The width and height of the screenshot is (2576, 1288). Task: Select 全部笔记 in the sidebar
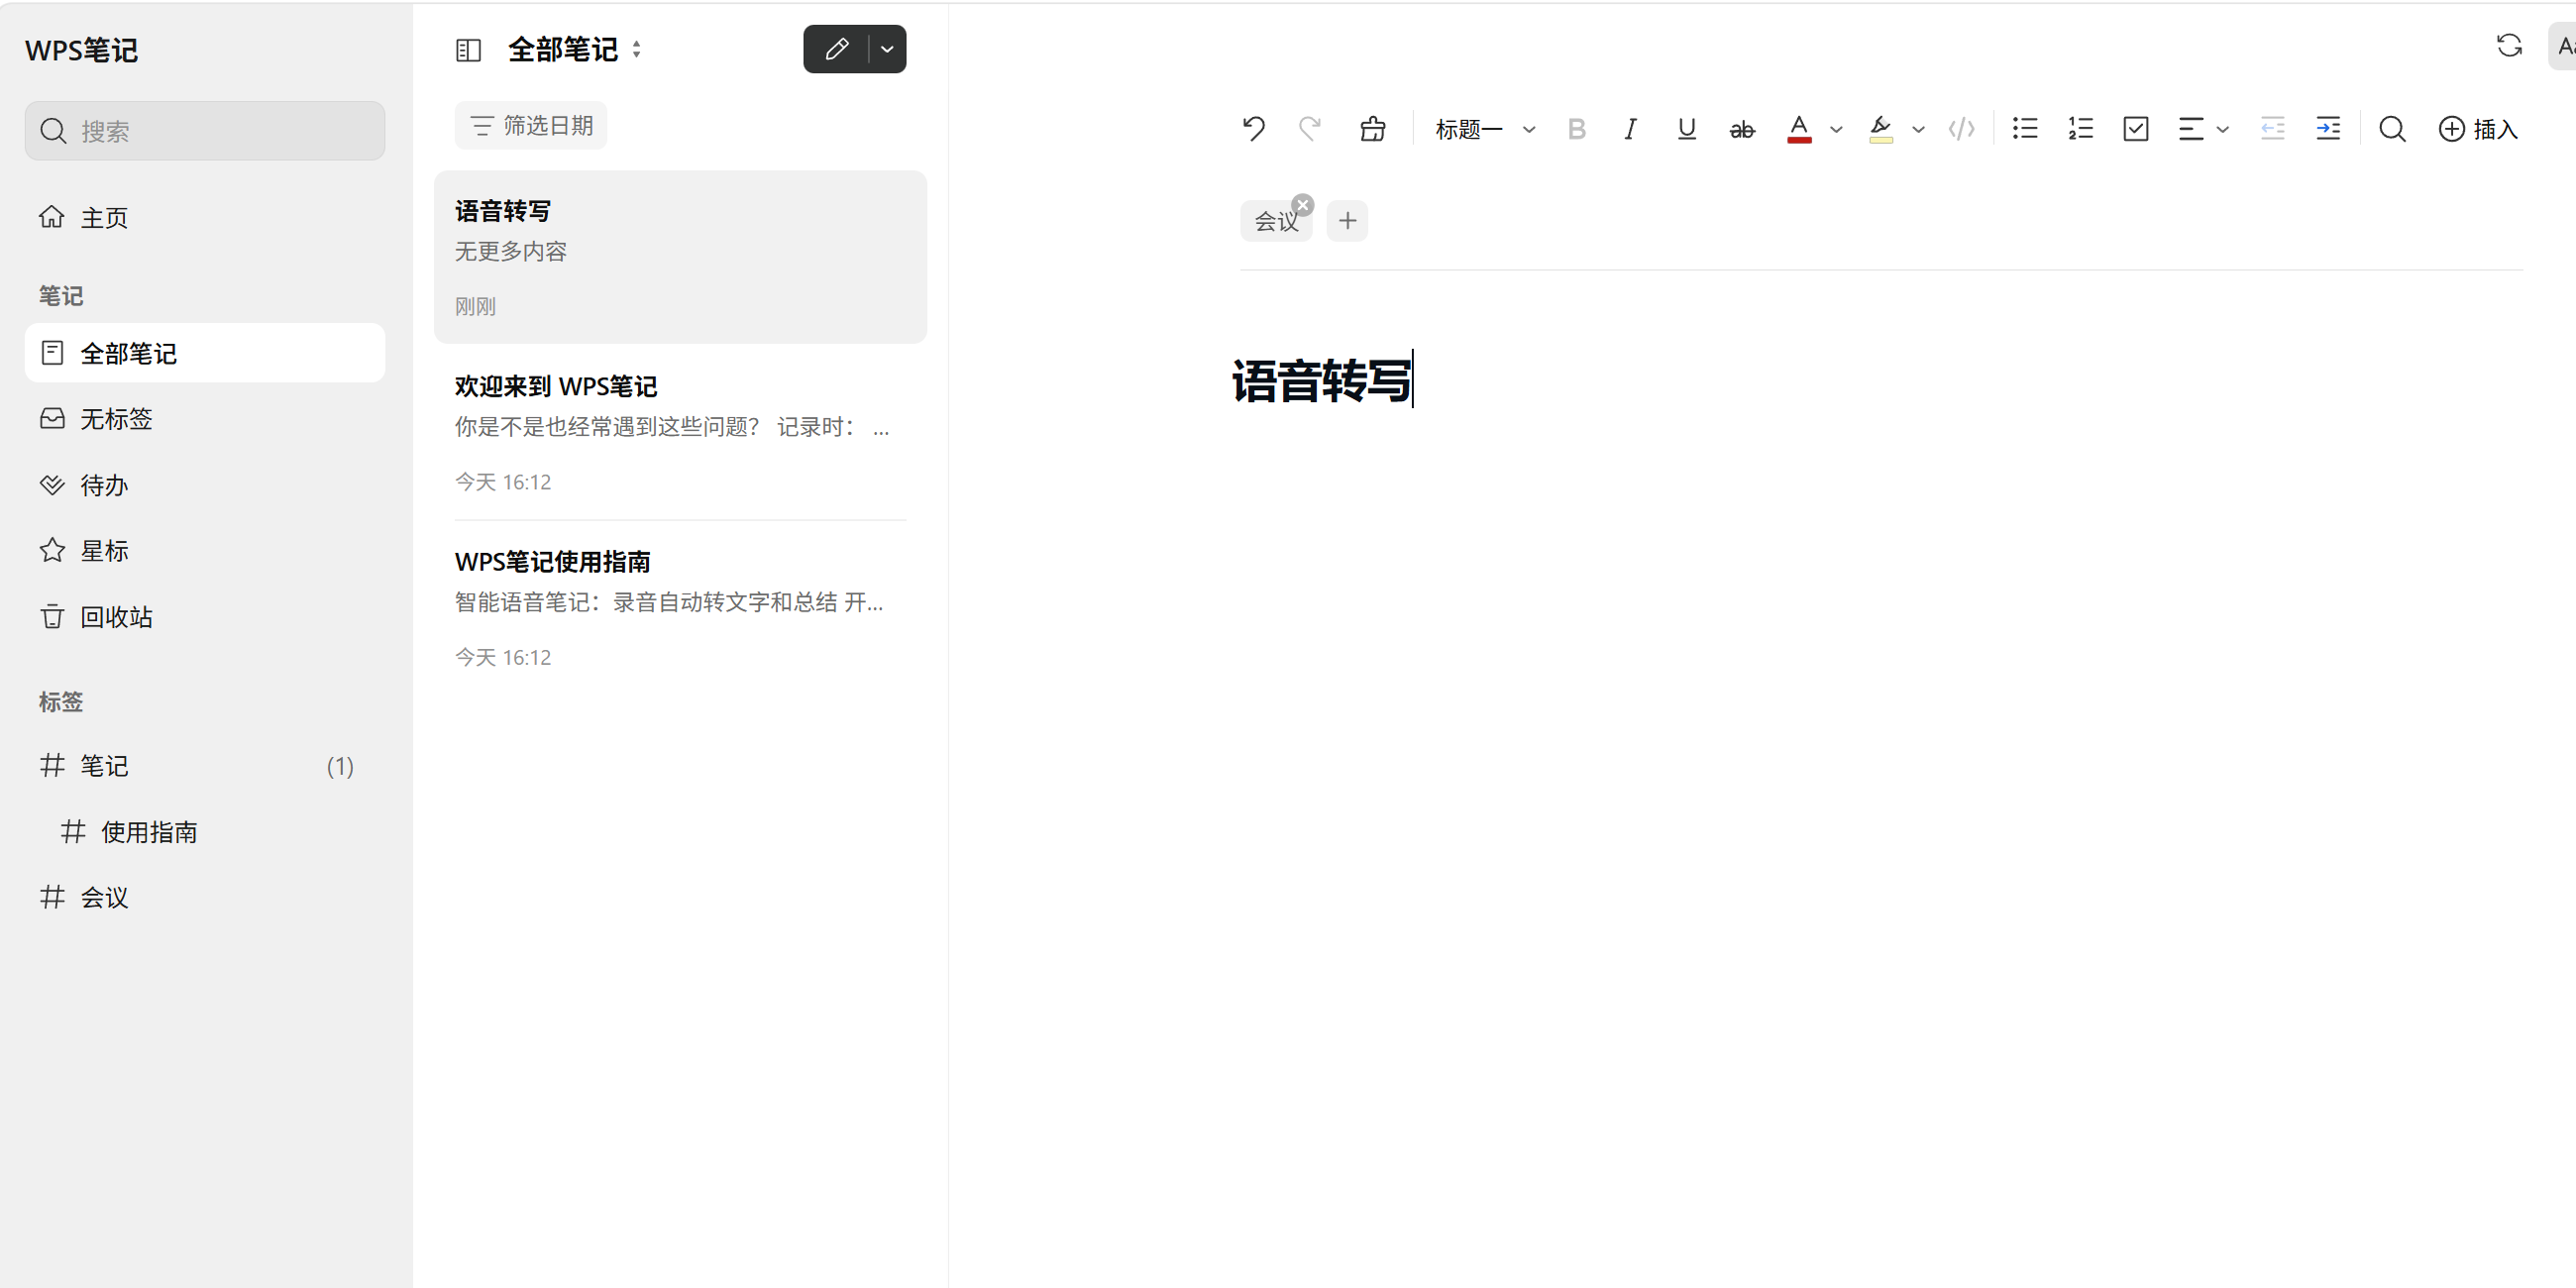[205, 353]
